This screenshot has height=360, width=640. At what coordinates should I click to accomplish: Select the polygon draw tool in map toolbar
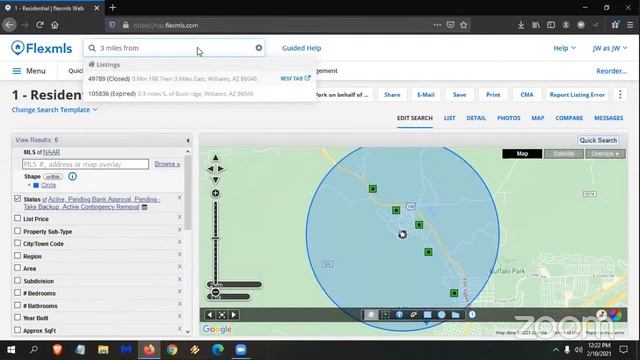pyautogui.click(x=456, y=315)
